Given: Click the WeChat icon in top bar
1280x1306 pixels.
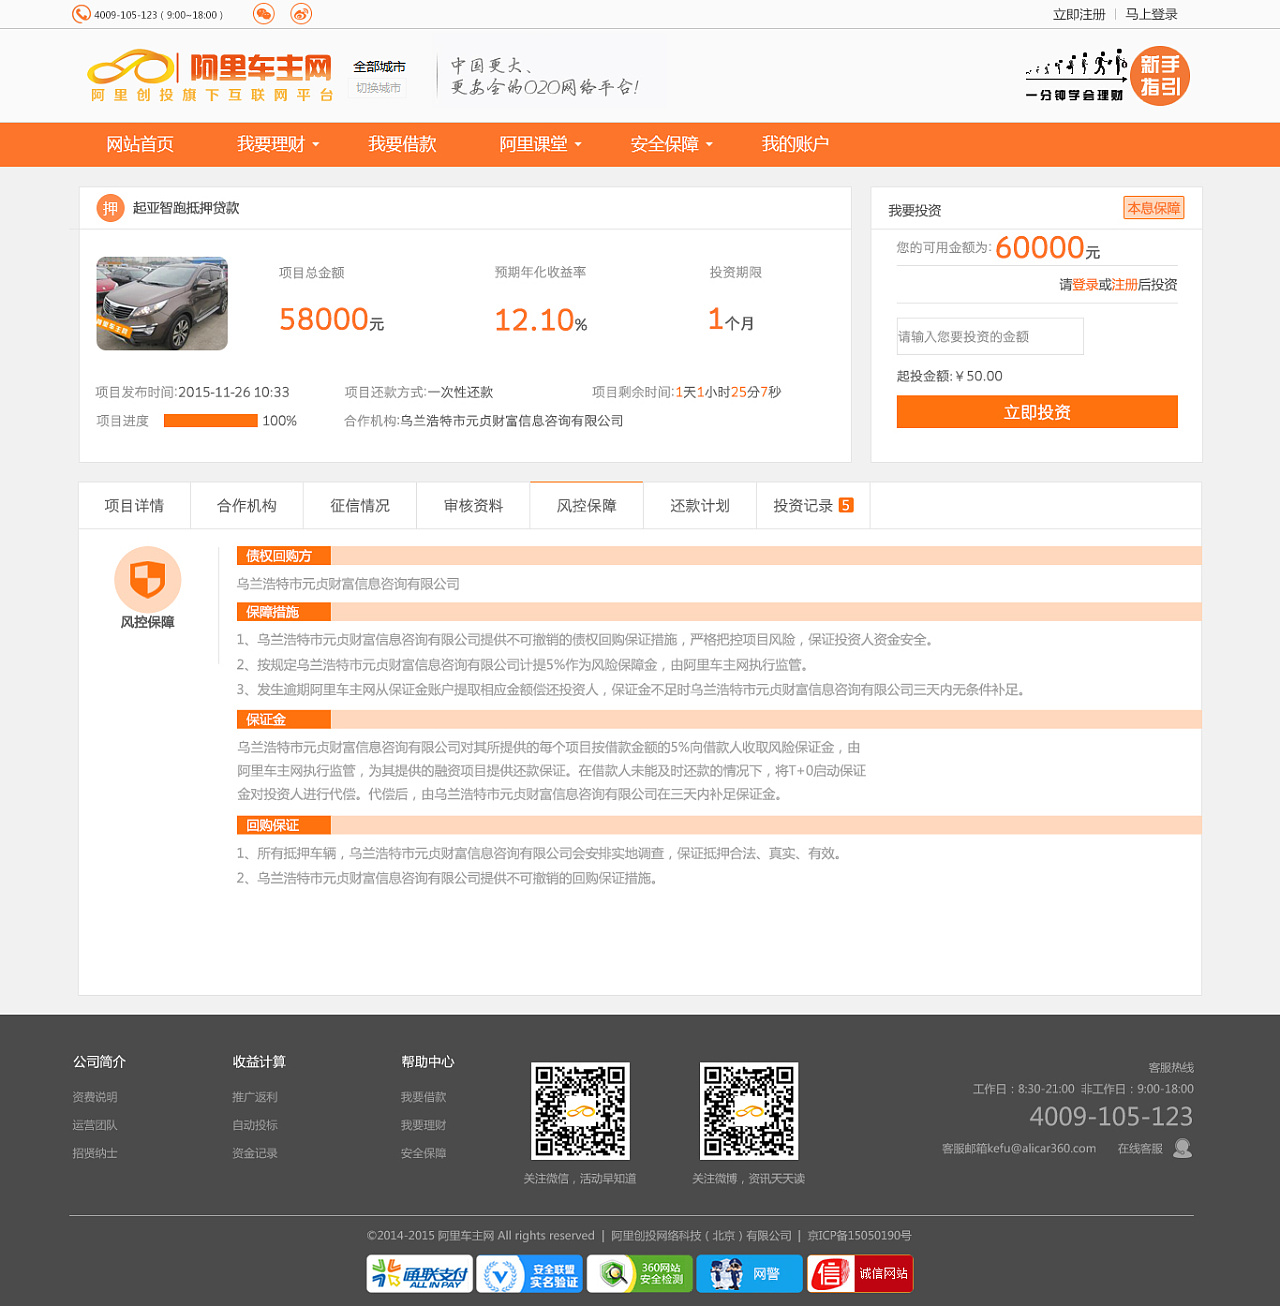Looking at the screenshot, I should click(264, 14).
